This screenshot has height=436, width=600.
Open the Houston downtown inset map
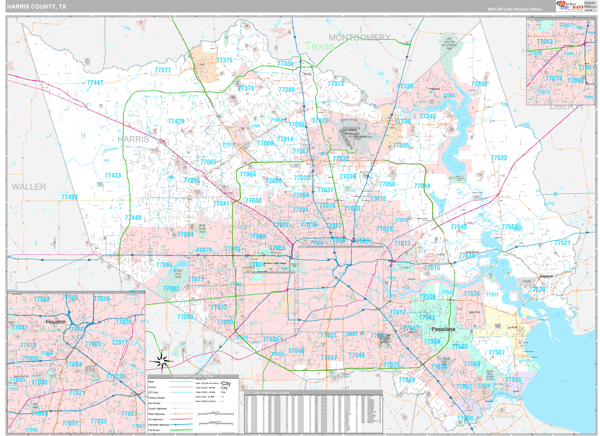(x=76, y=361)
